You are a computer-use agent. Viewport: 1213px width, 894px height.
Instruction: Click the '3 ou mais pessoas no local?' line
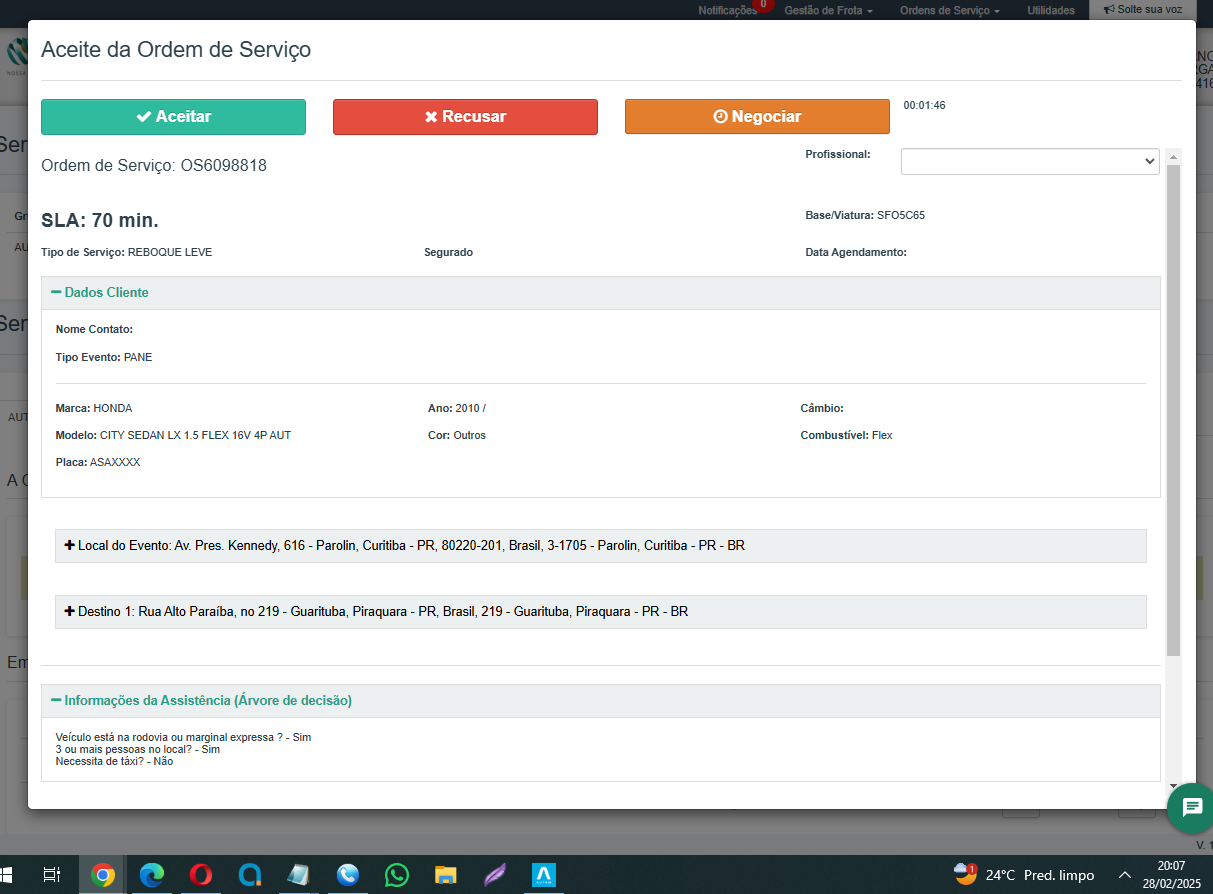pyautogui.click(x=138, y=749)
